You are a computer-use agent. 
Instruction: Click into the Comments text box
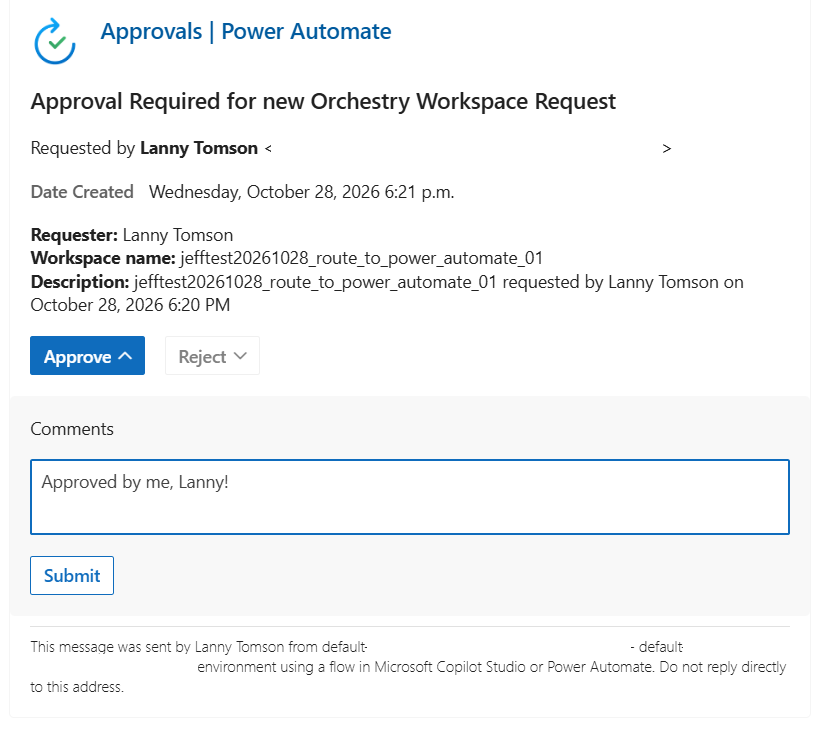pos(410,497)
